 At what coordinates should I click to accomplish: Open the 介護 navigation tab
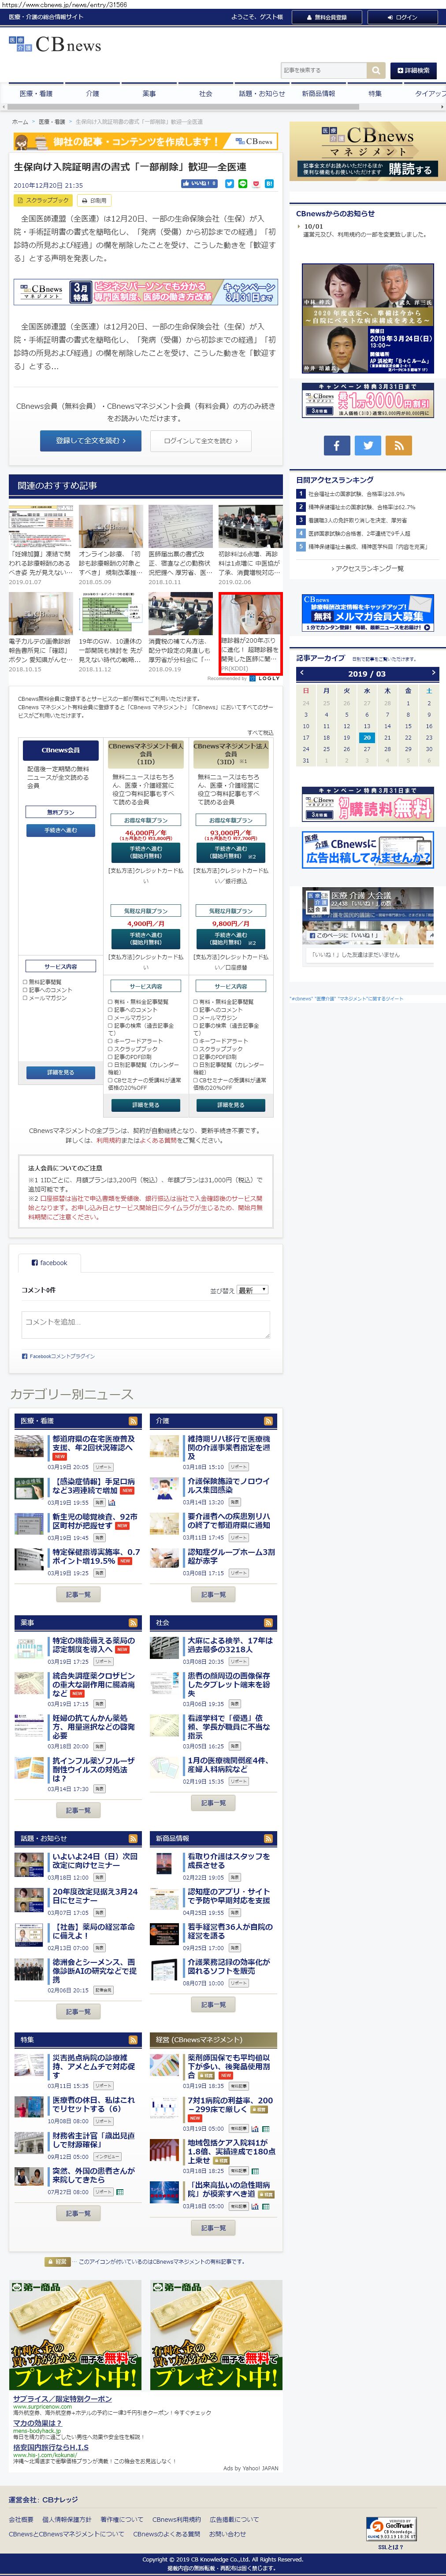pos(93,93)
